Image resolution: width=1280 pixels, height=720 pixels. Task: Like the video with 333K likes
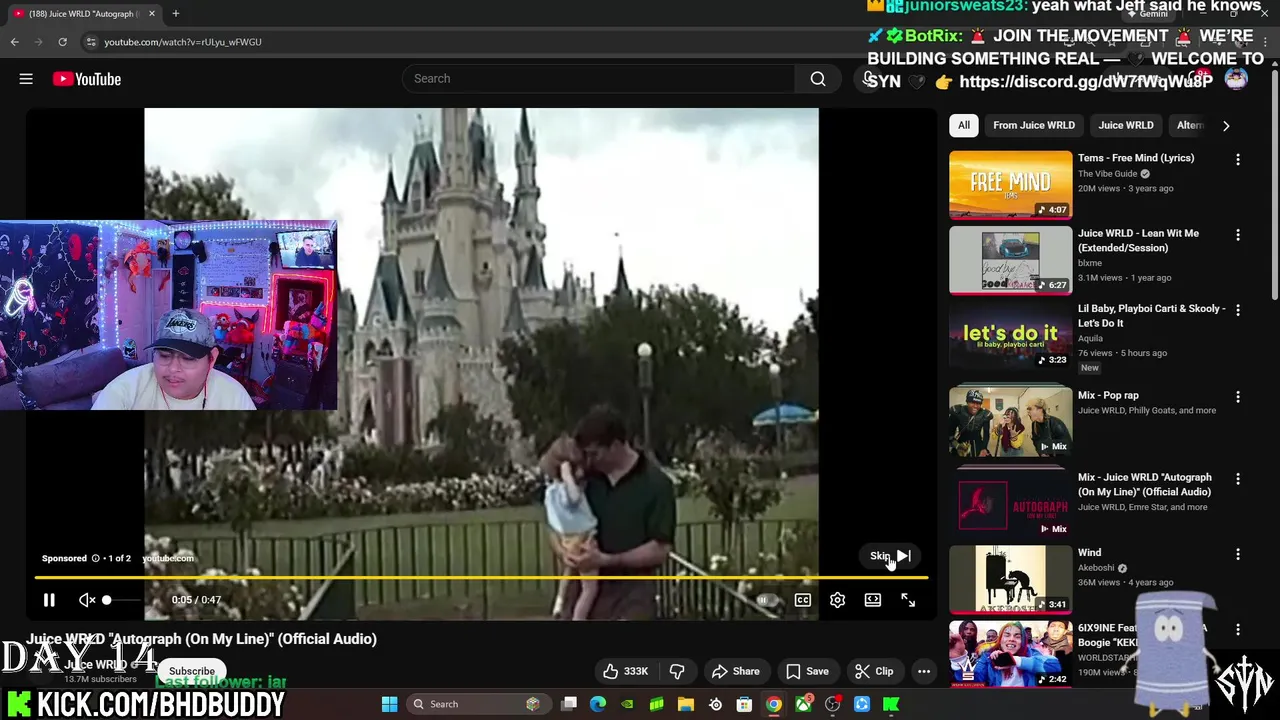pyautogui.click(x=624, y=671)
